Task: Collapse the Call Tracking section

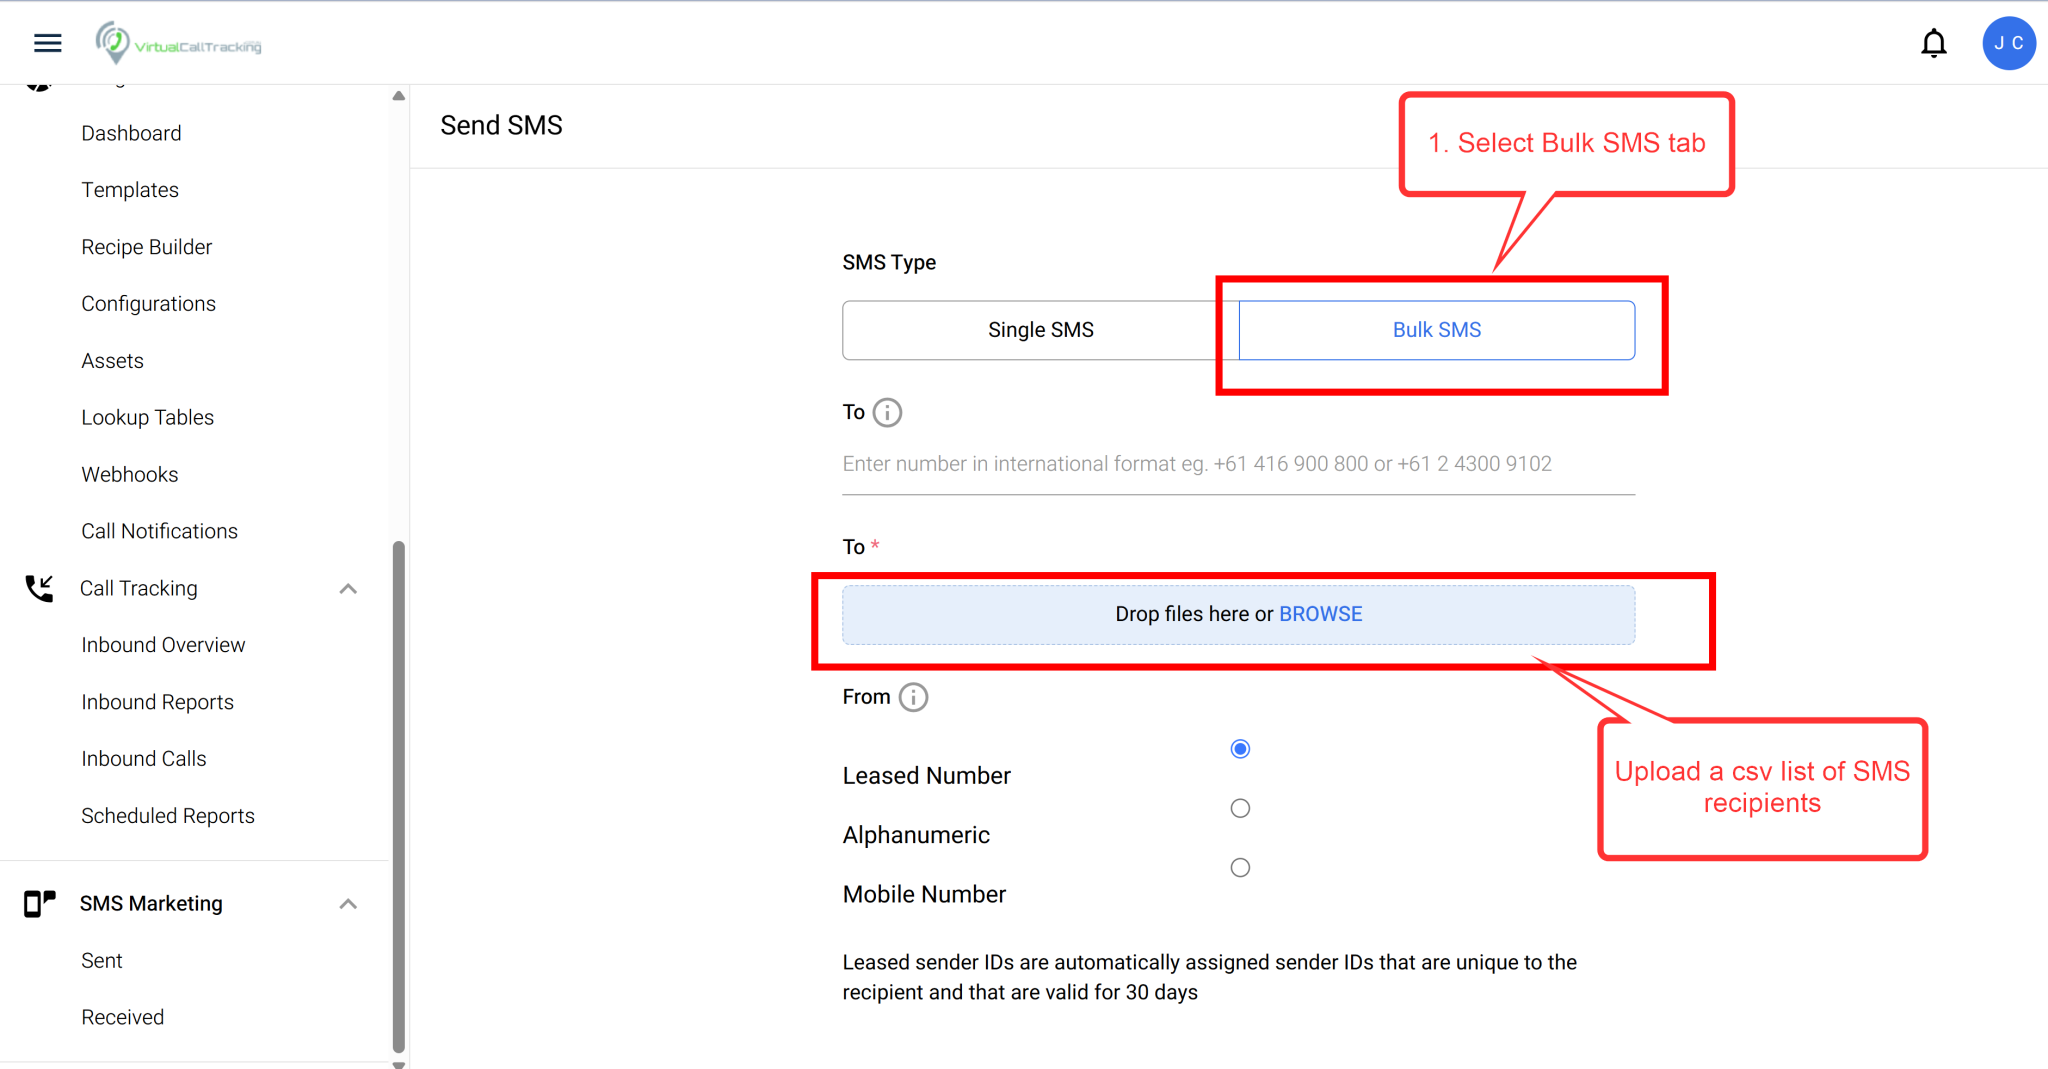Action: (348, 588)
